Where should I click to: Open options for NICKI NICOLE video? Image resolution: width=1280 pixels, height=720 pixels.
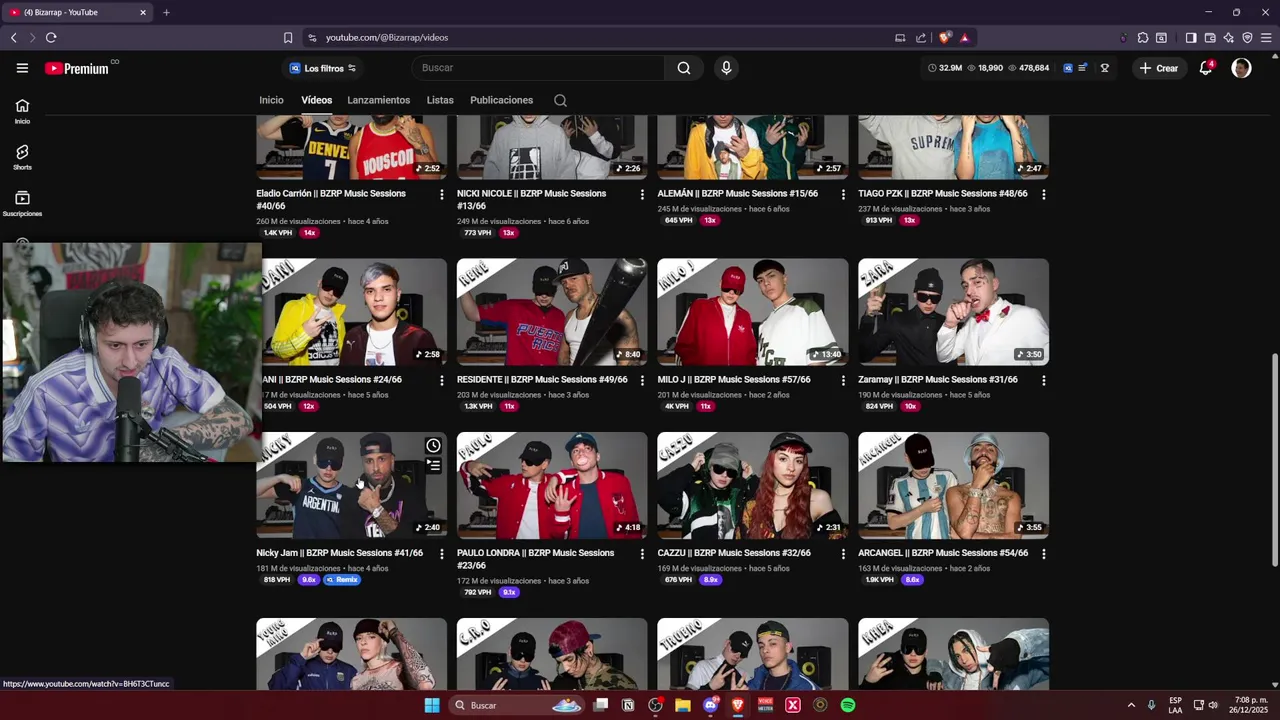coord(642,194)
